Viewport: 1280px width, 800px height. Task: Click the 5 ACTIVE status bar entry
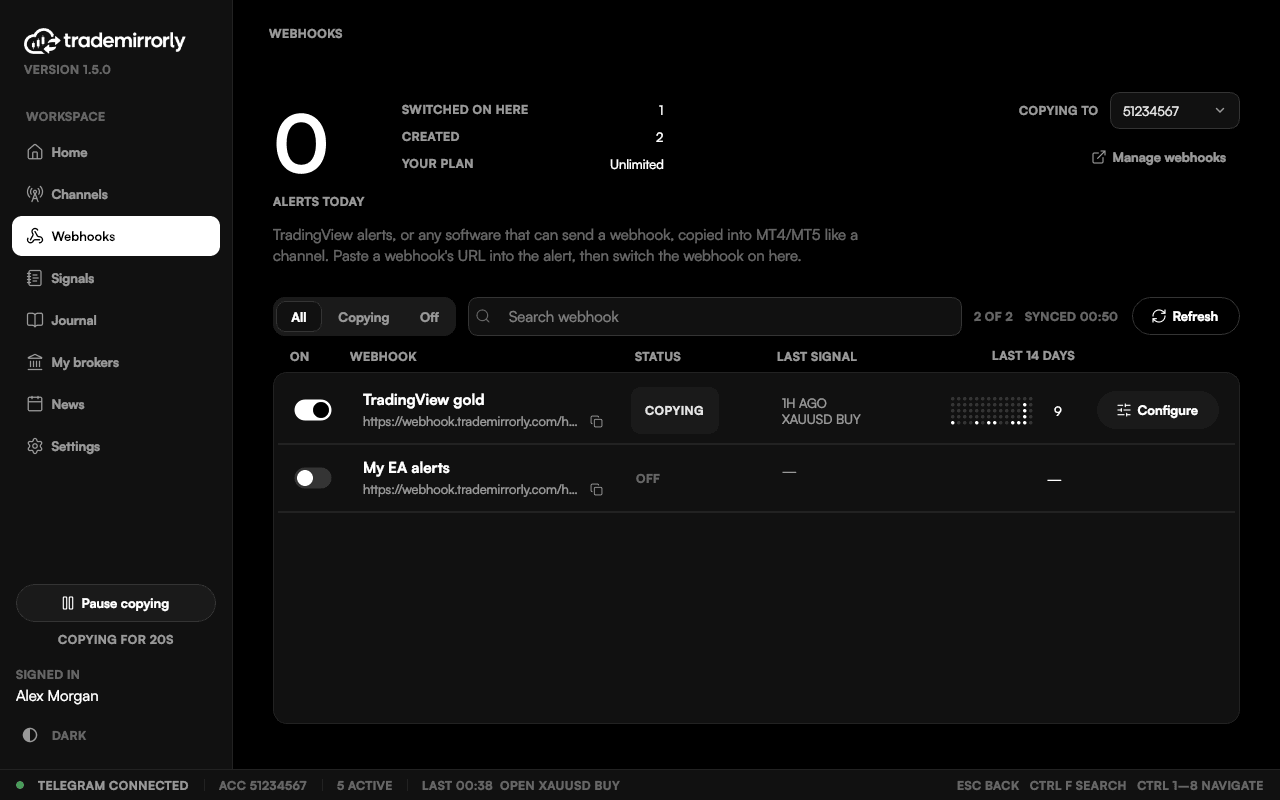pyautogui.click(x=364, y=785)
